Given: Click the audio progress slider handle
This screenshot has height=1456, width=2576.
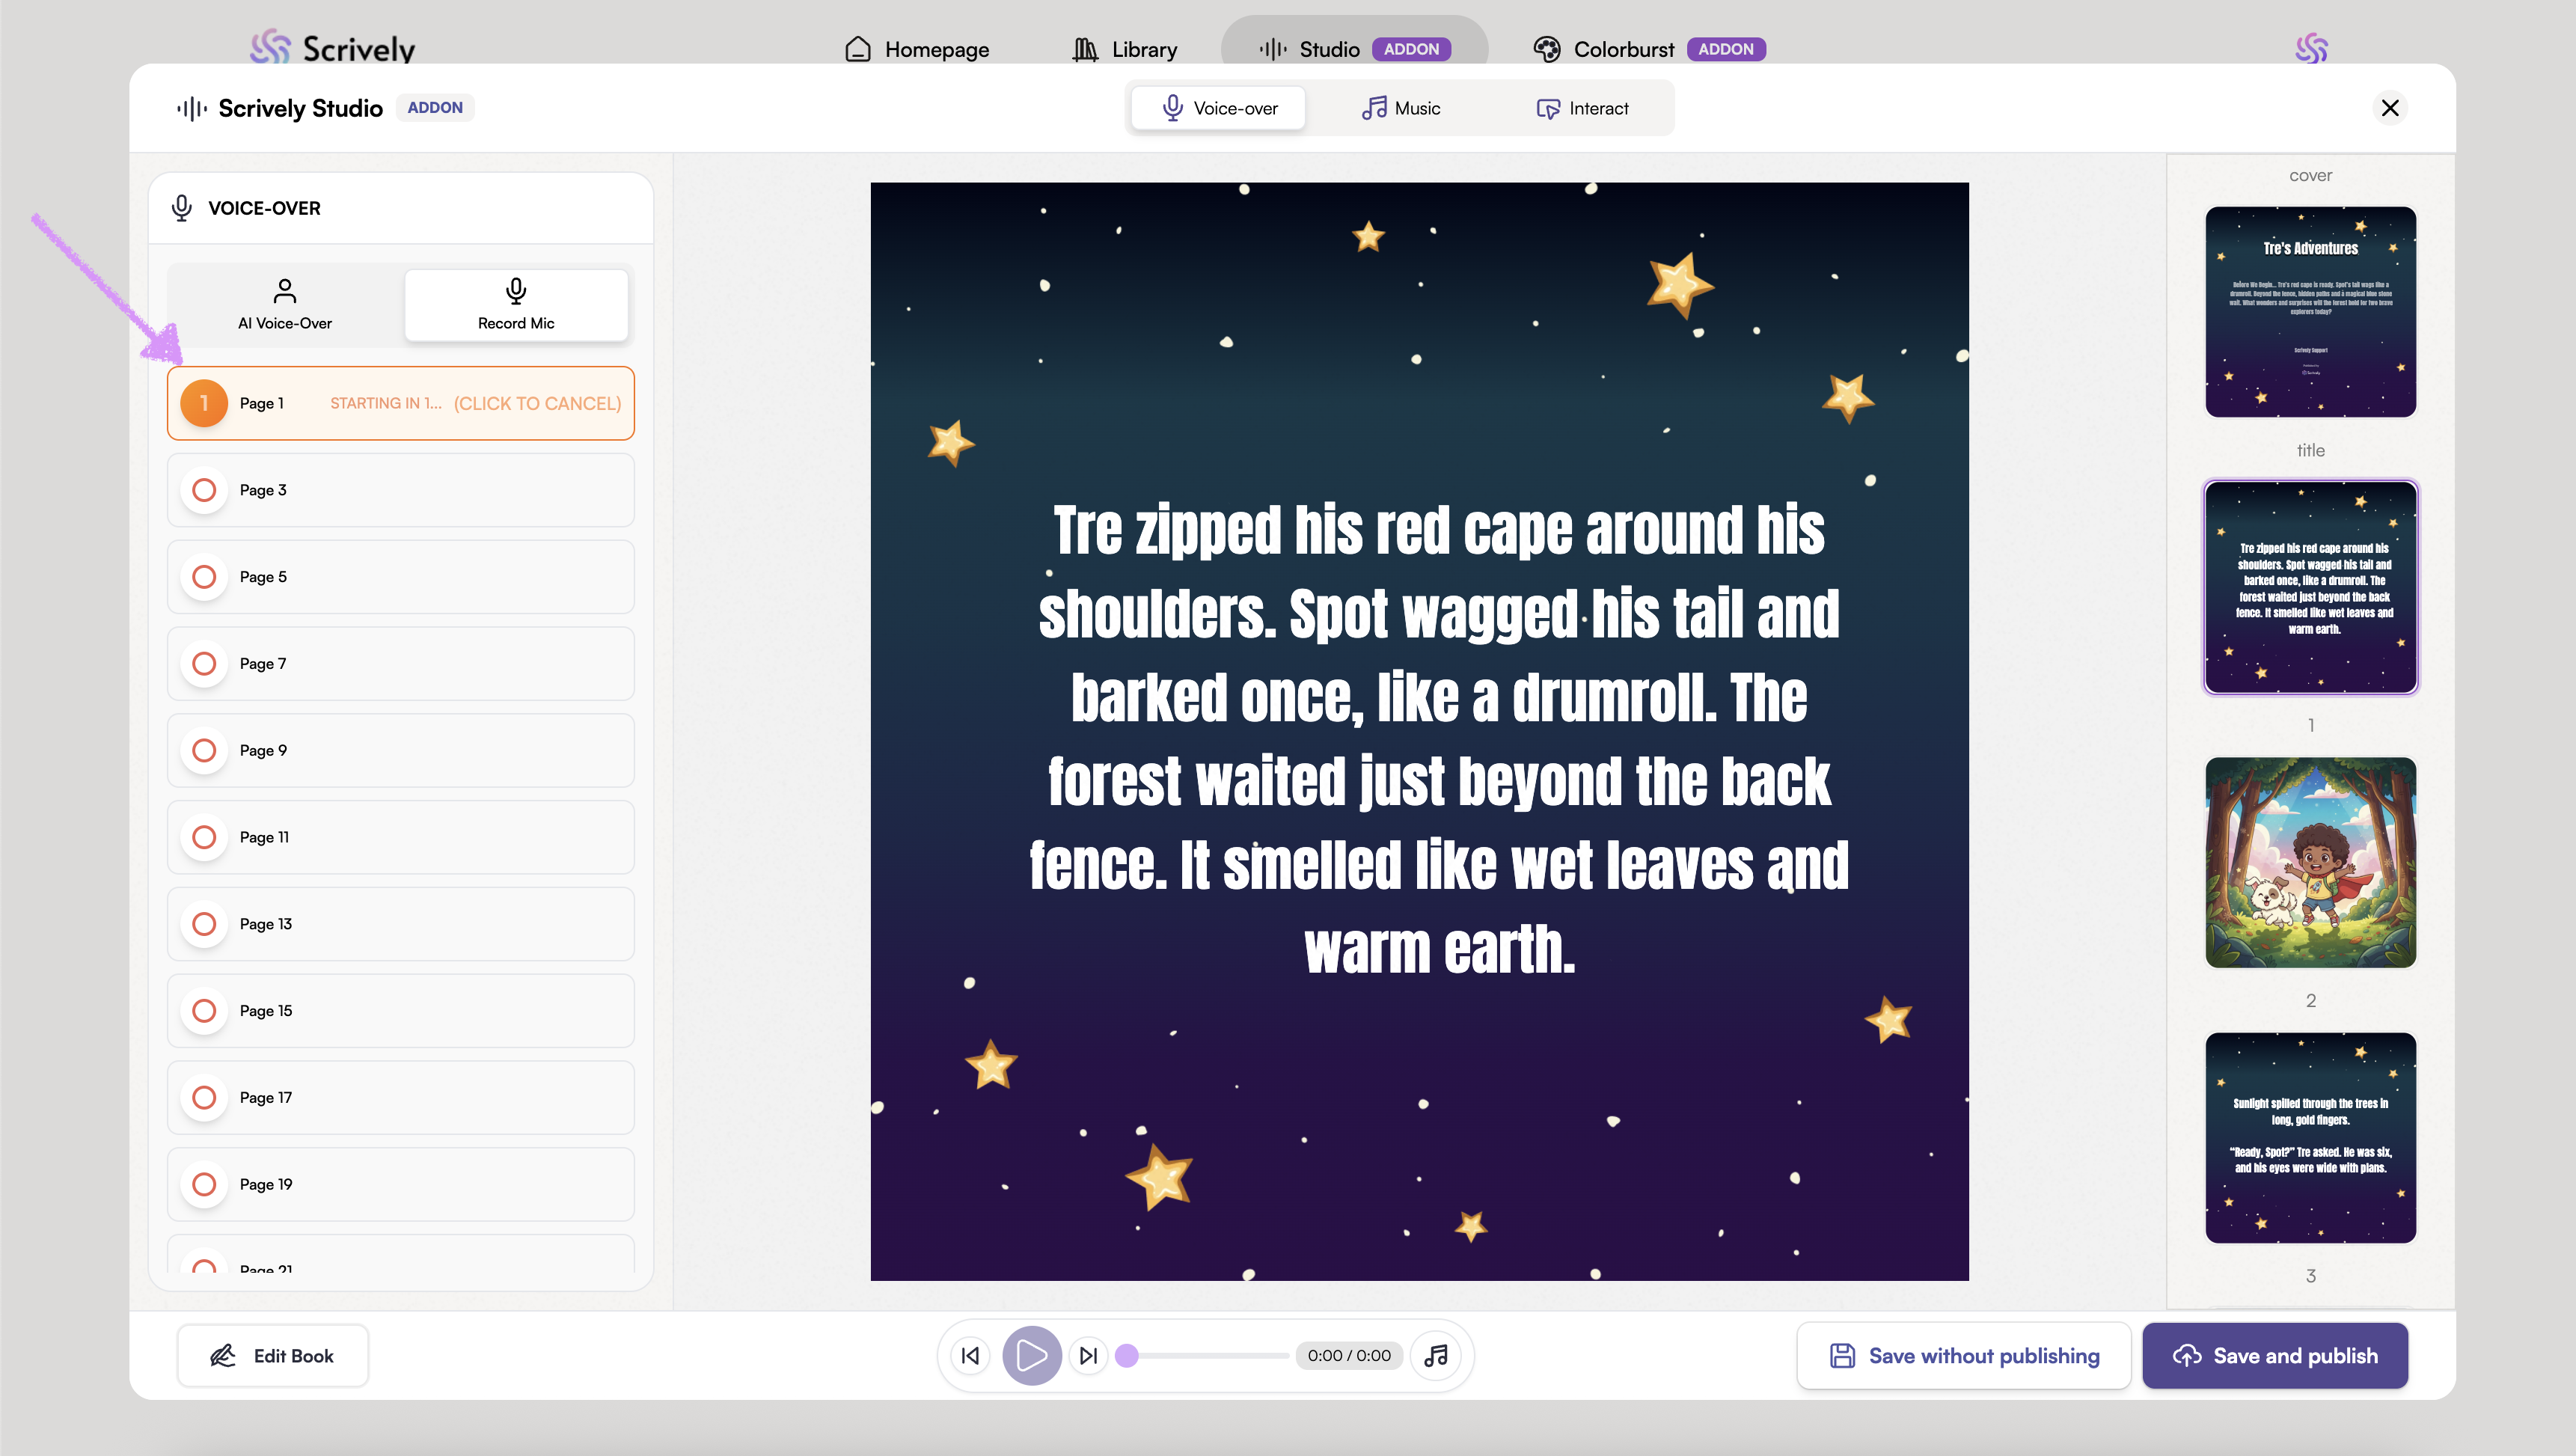Looking at the screenshot, I should [x=1127, y=1355].
